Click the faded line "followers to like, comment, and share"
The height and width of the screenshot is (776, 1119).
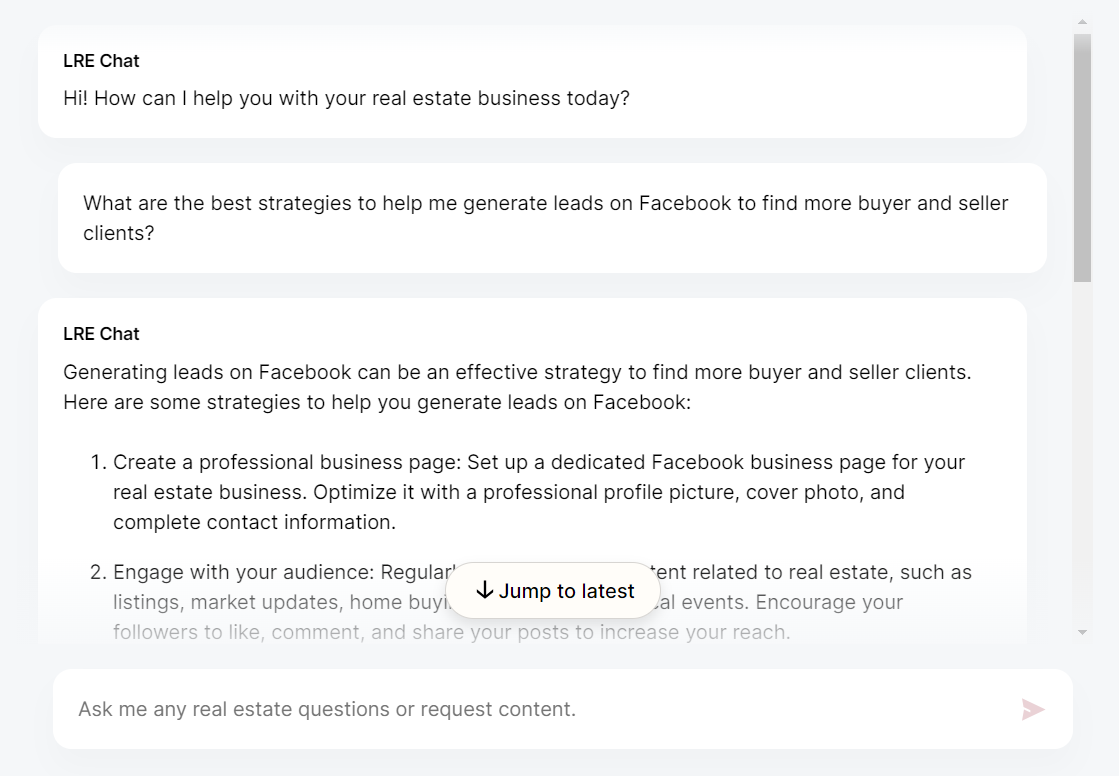[451, 632]
